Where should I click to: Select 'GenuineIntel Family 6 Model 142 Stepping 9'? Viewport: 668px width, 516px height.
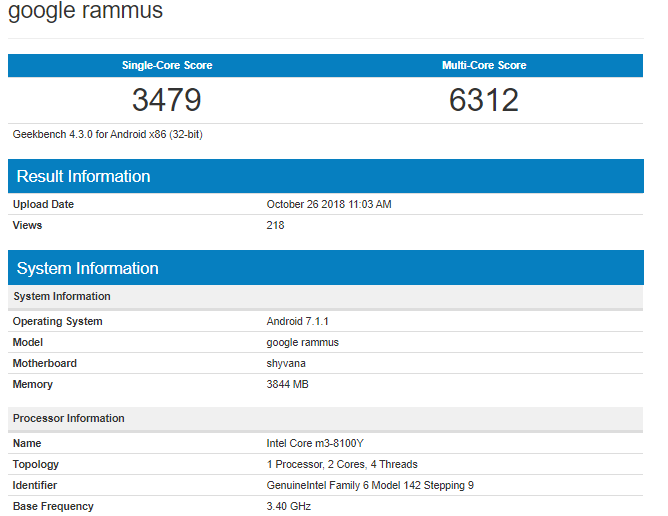click(370, 485)
